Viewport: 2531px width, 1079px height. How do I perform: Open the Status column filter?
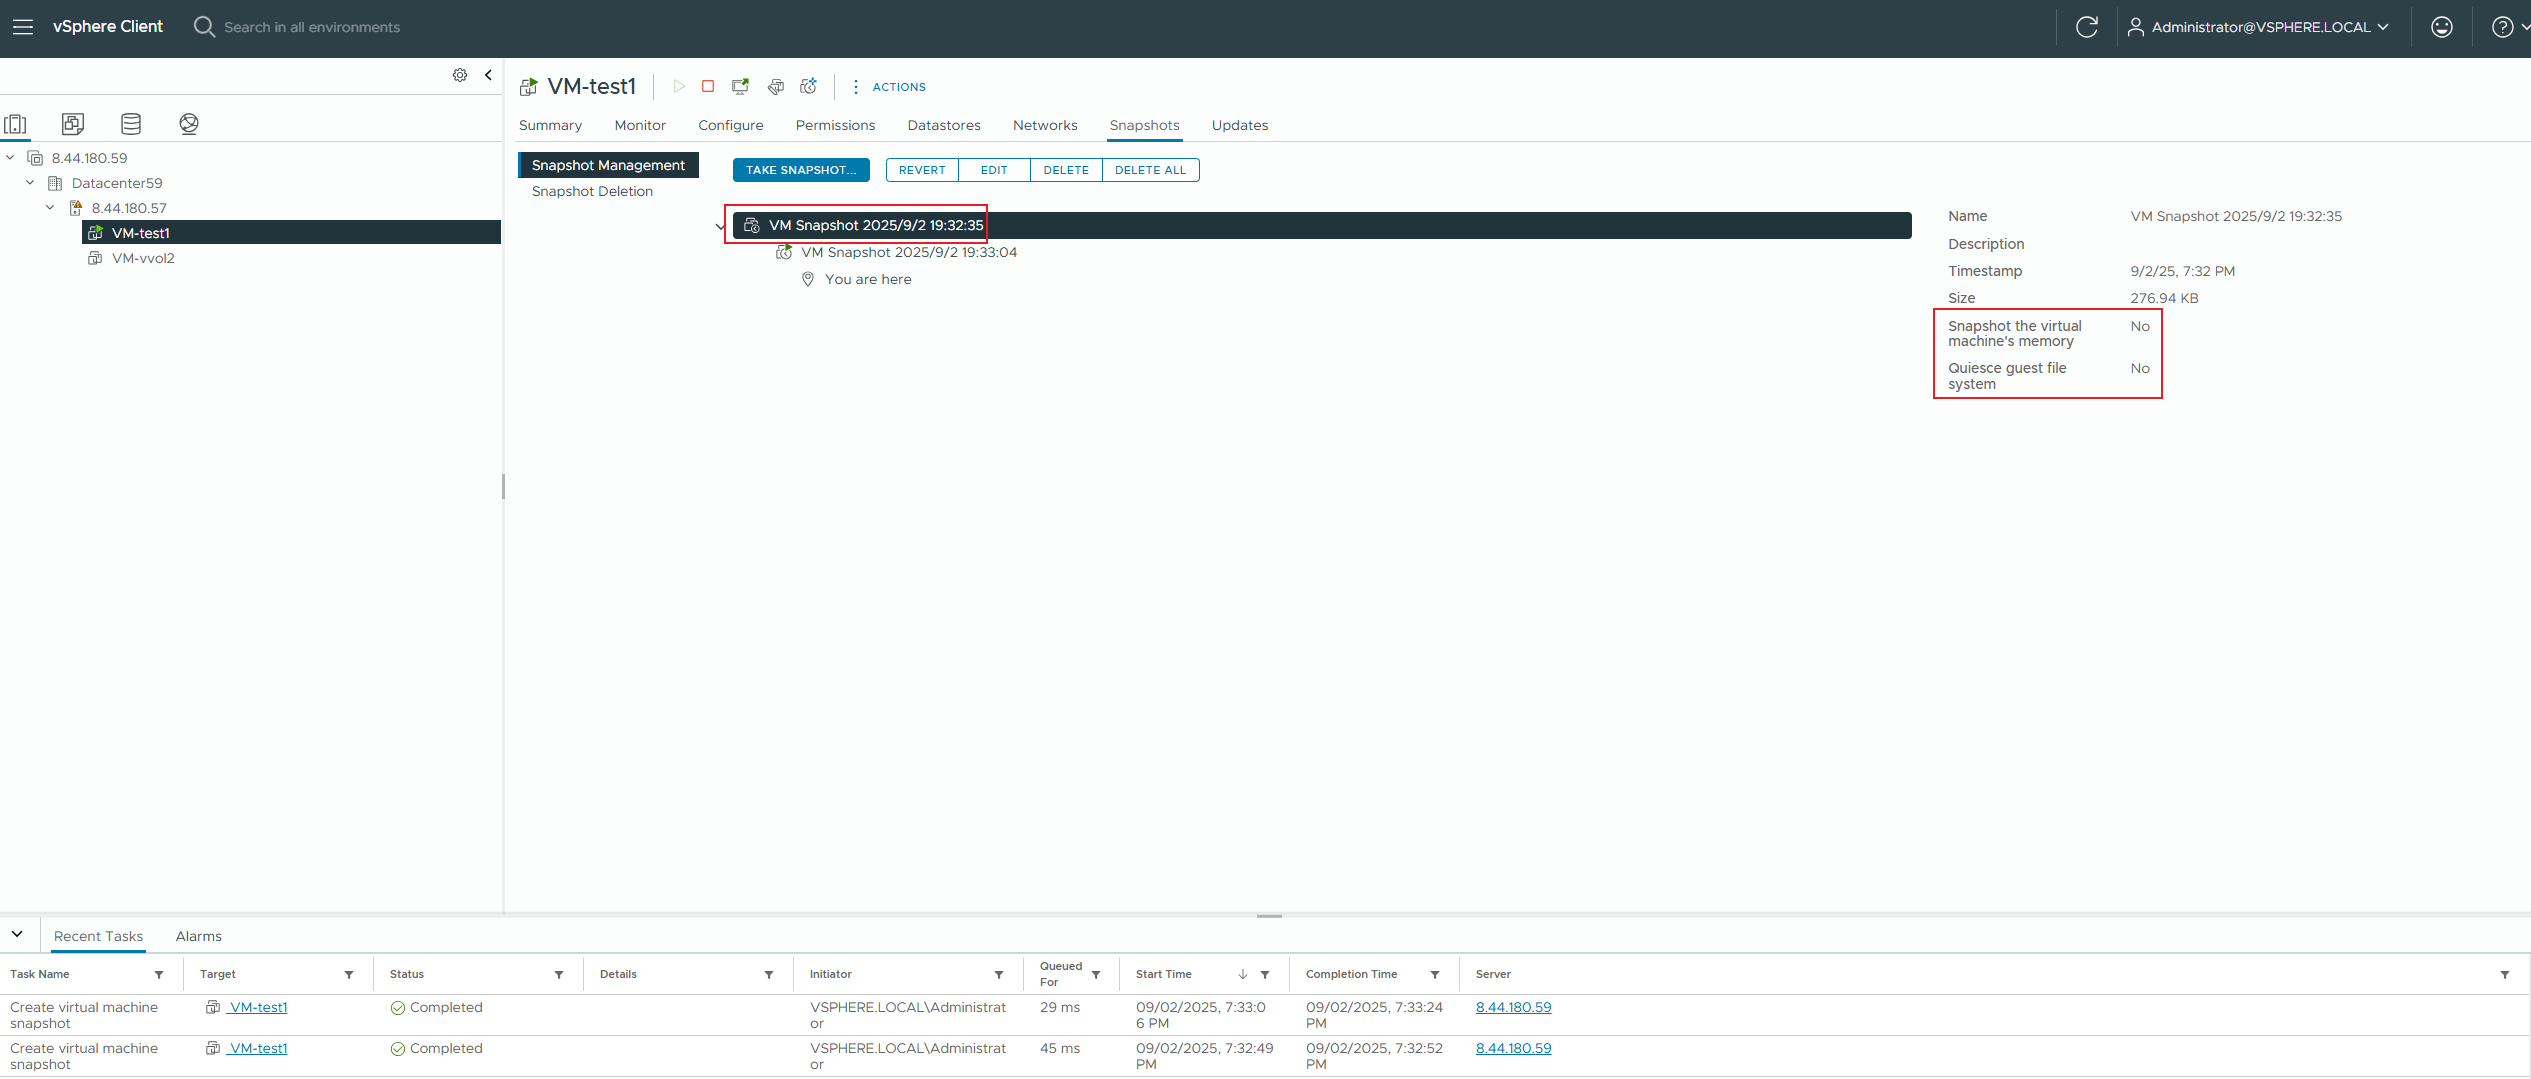(x=559, y=975)
